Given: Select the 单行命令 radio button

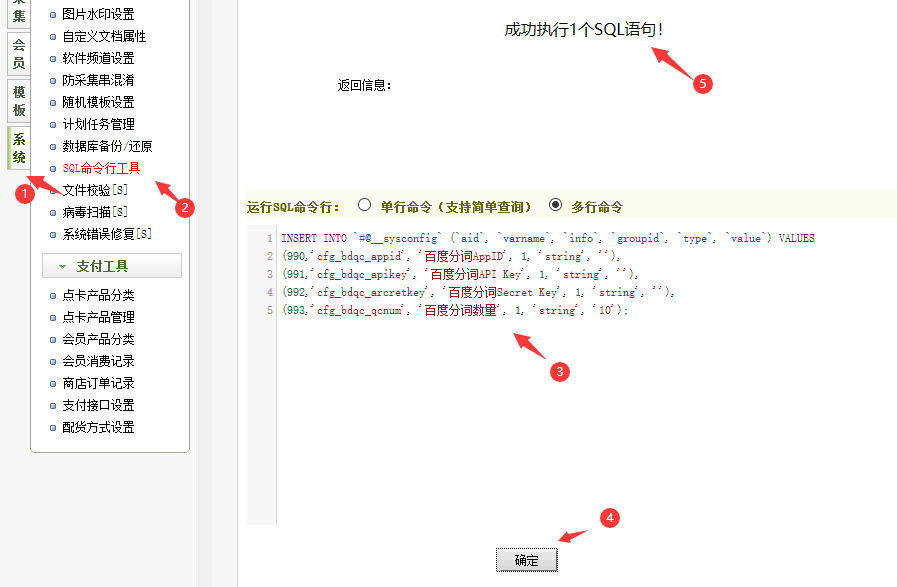Looking at the screenshot, I should point(364,206).
